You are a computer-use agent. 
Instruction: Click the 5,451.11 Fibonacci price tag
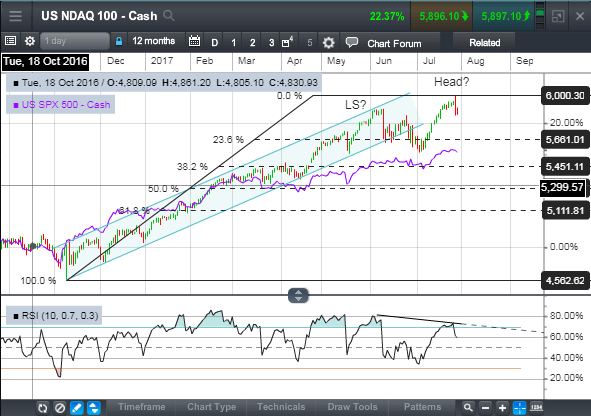click(565, 167)
